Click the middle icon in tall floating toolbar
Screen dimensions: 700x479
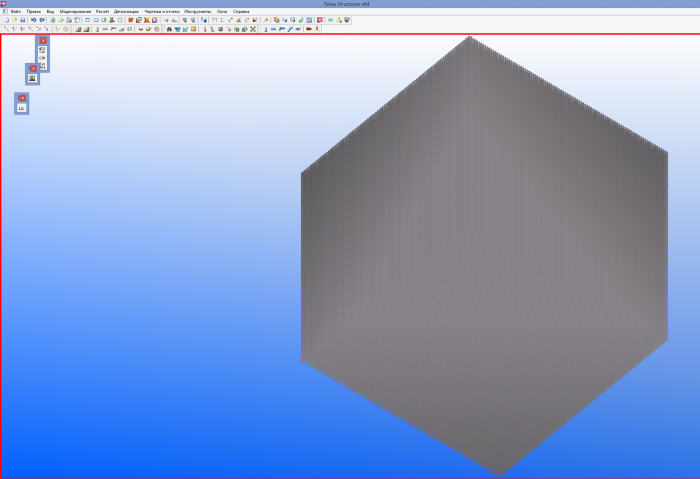[x=42, y=58]
